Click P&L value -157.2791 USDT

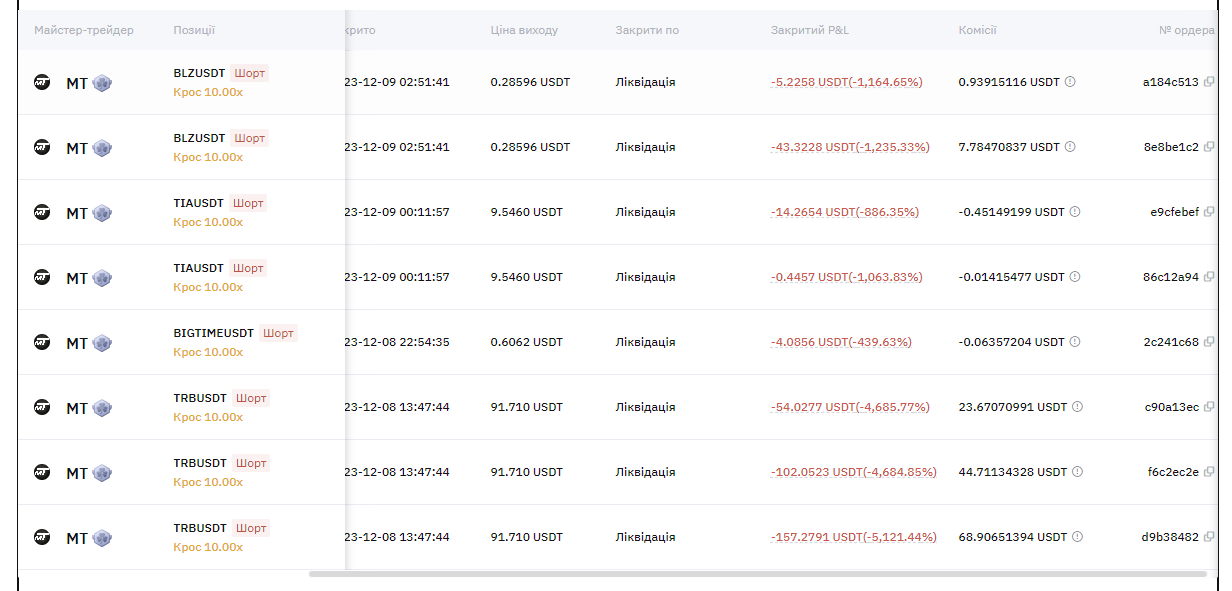853,537
